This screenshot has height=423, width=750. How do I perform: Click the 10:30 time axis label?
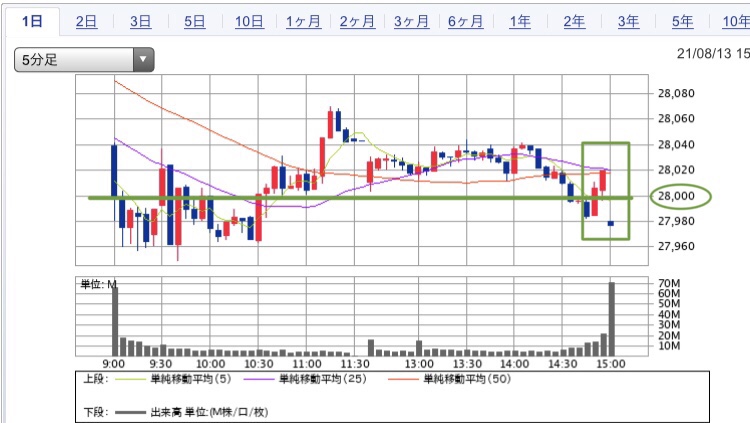[259, 364]
